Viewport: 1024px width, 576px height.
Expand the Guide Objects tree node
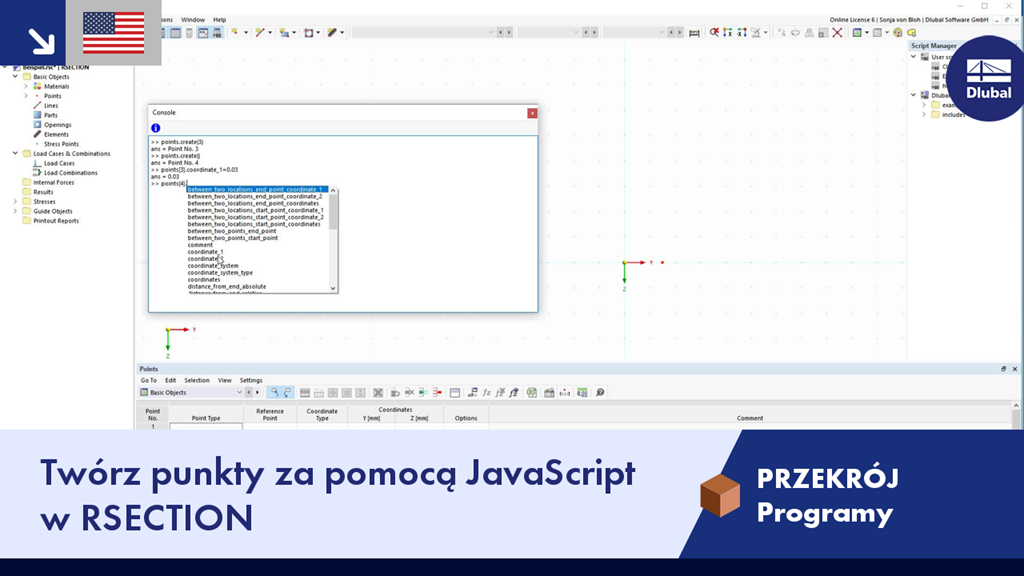pos(15,211)
